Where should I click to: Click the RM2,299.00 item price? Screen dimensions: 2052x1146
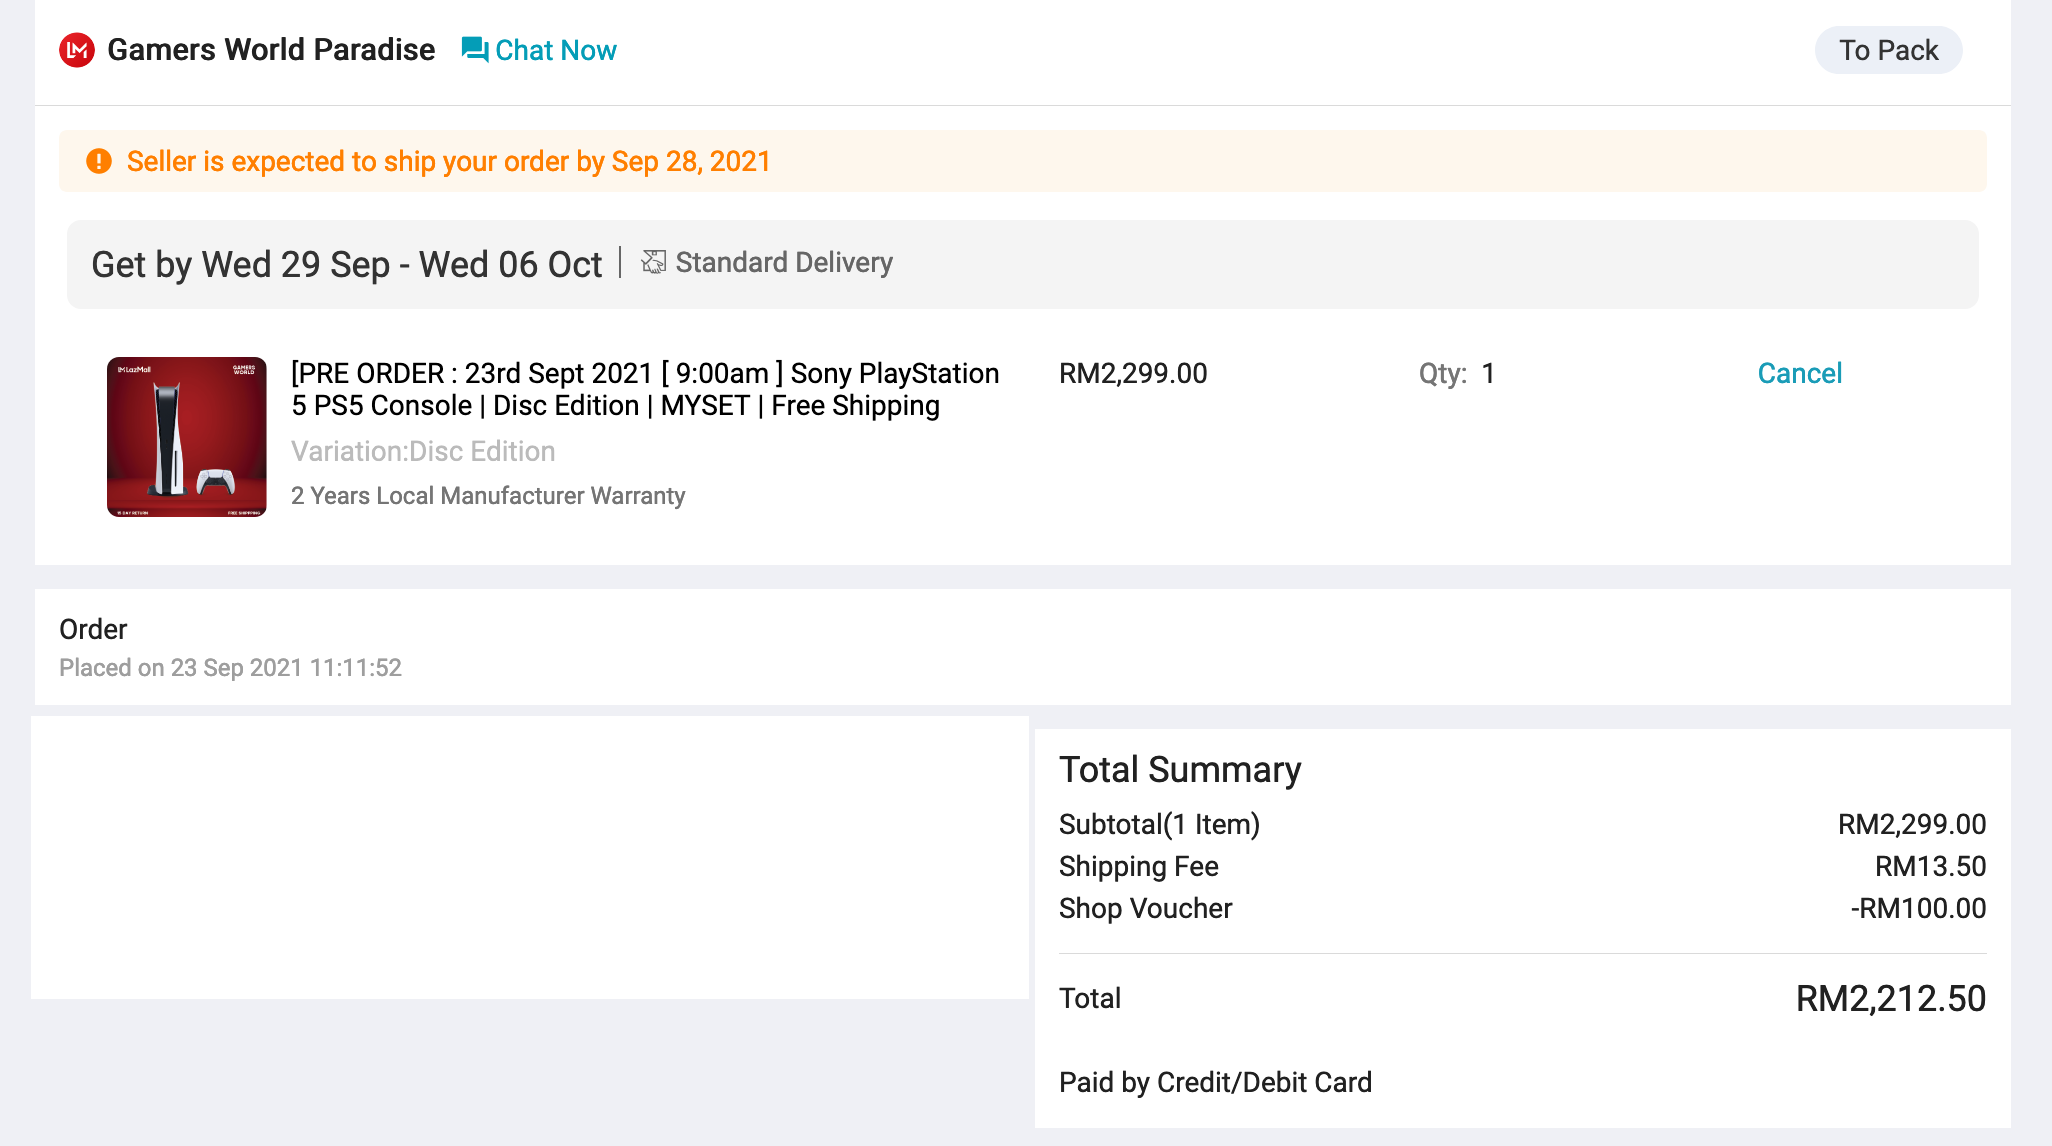1133,373
